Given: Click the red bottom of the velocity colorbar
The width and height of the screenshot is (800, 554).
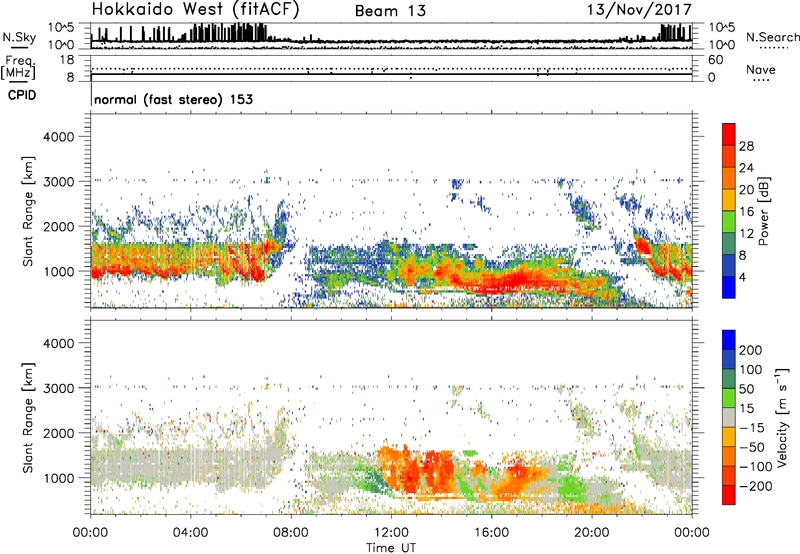Looking at the screenshot, I should pyautogui.click(x=729, y=495).
